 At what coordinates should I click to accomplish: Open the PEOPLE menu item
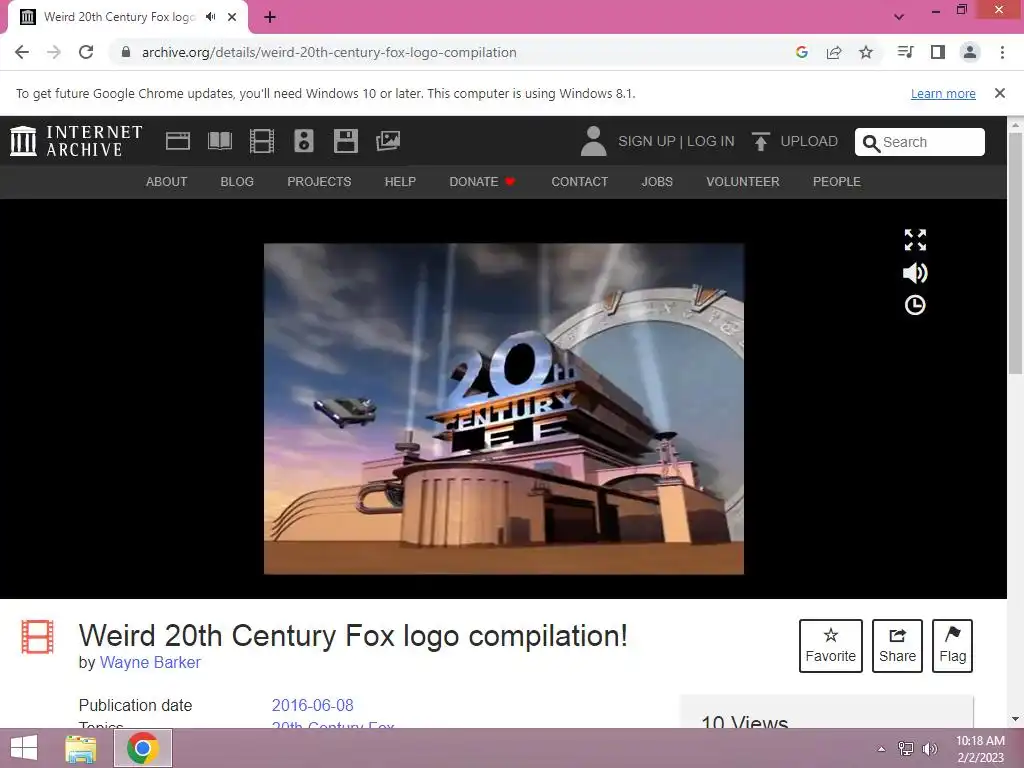click(837, 182)
